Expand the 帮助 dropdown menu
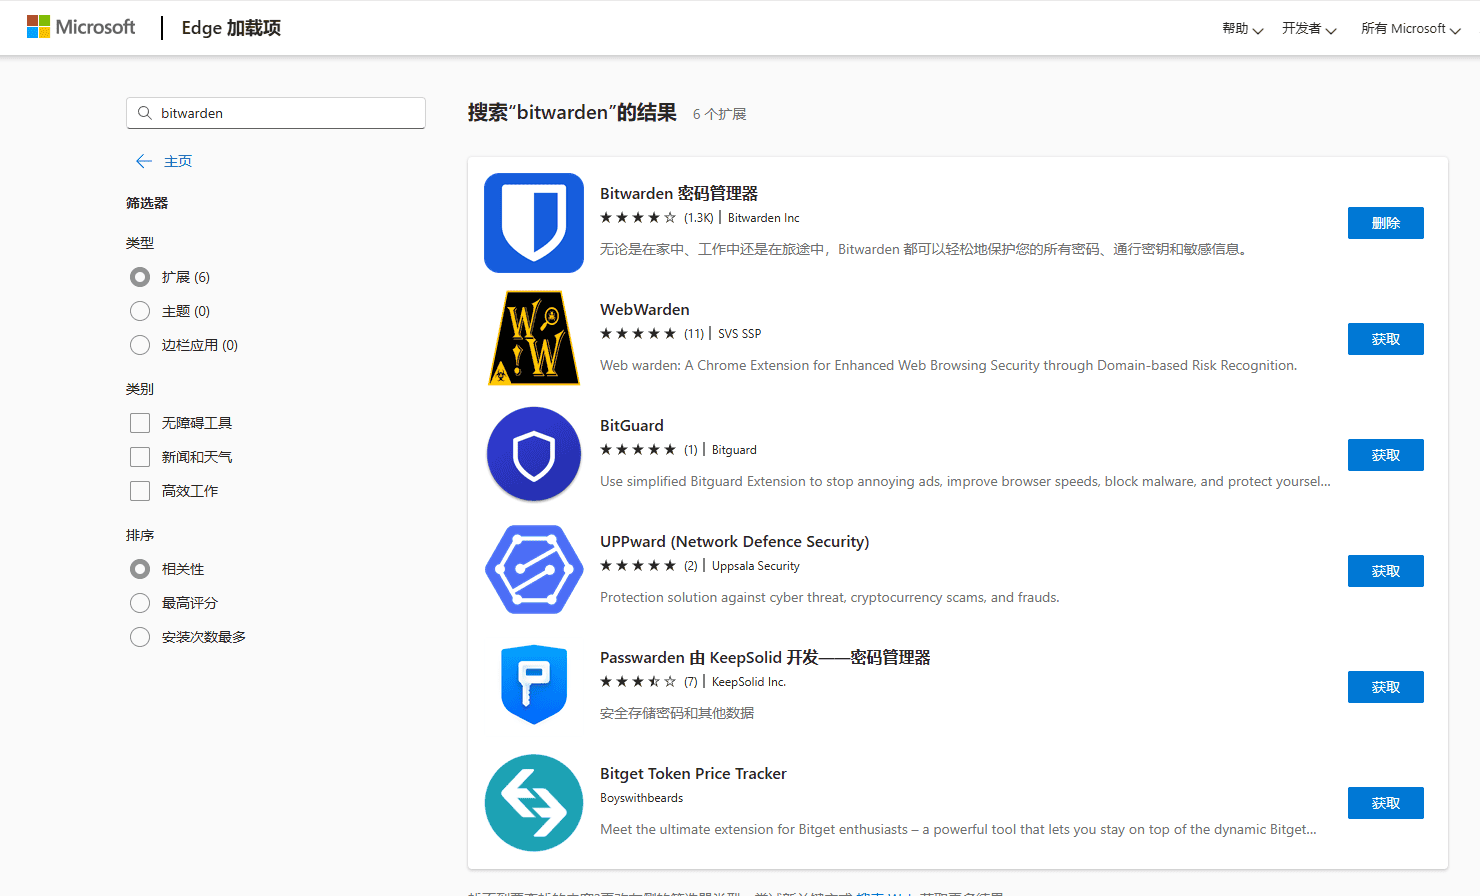The width and height of the screenshot is (1480, 896). coord(1243,29)
